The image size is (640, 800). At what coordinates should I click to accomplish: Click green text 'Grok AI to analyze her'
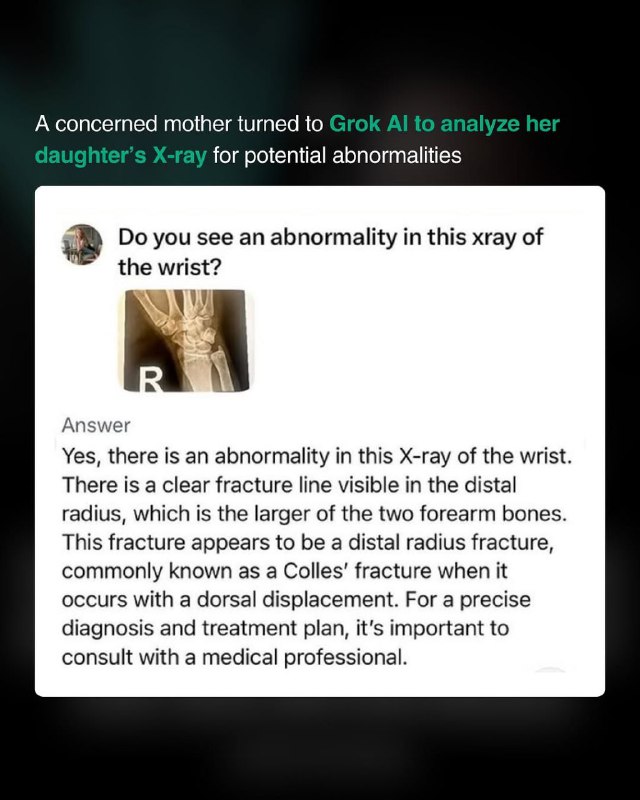445,124
